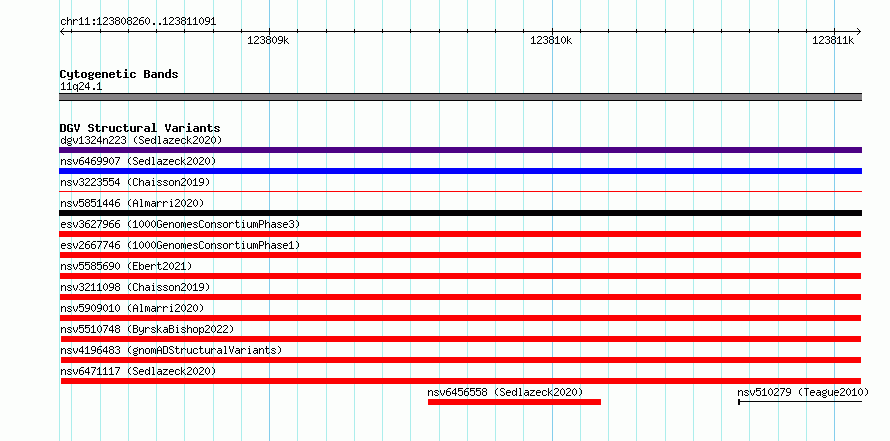
Task: Click the Cytogenetic Bands track title
Action: point(119,74)
